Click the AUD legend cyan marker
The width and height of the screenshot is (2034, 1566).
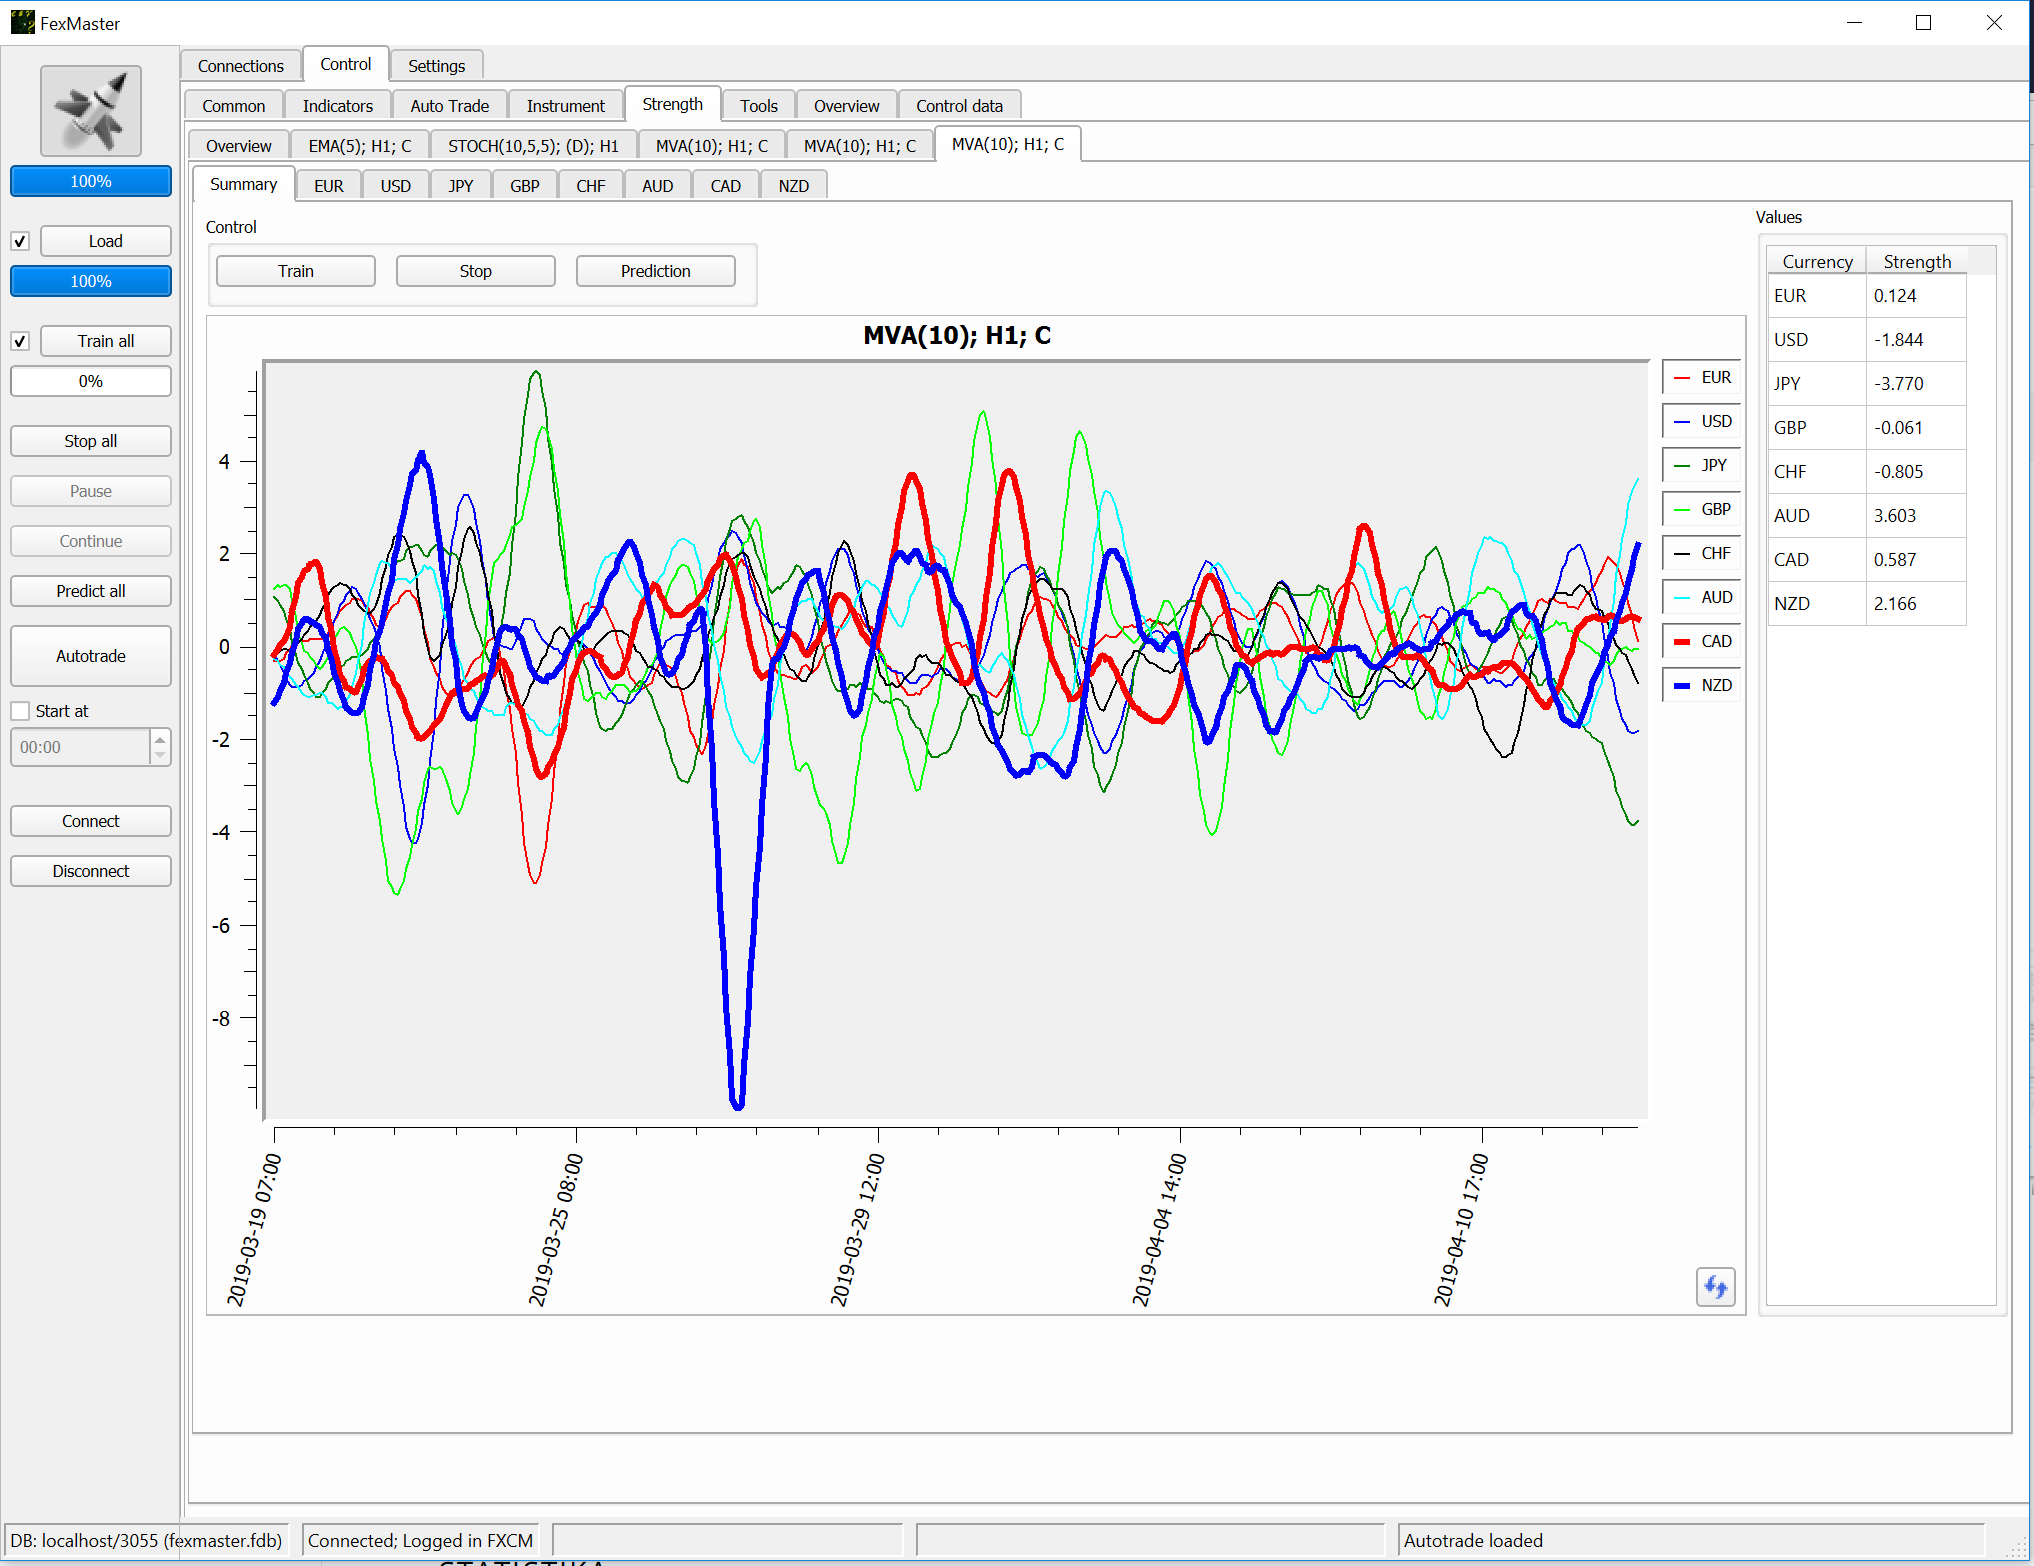coord(1682,597)
